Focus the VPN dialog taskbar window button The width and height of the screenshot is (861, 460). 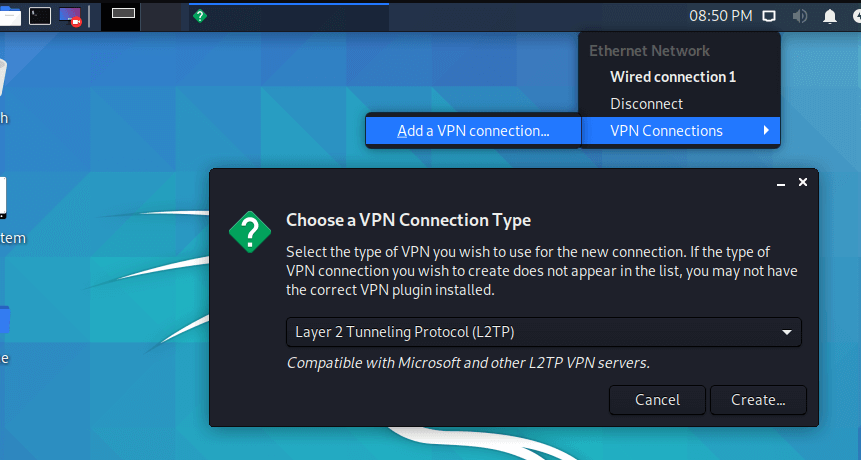click(289, 16)
